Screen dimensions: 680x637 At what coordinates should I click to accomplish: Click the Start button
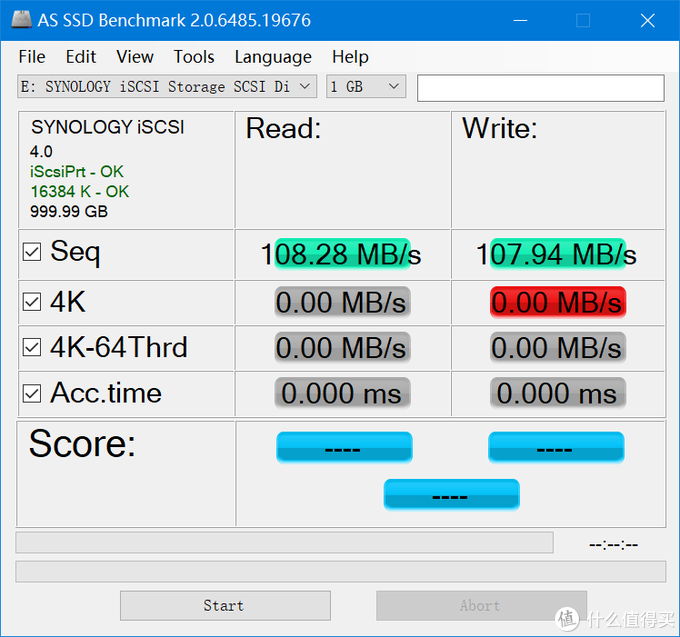pos(226,605)
